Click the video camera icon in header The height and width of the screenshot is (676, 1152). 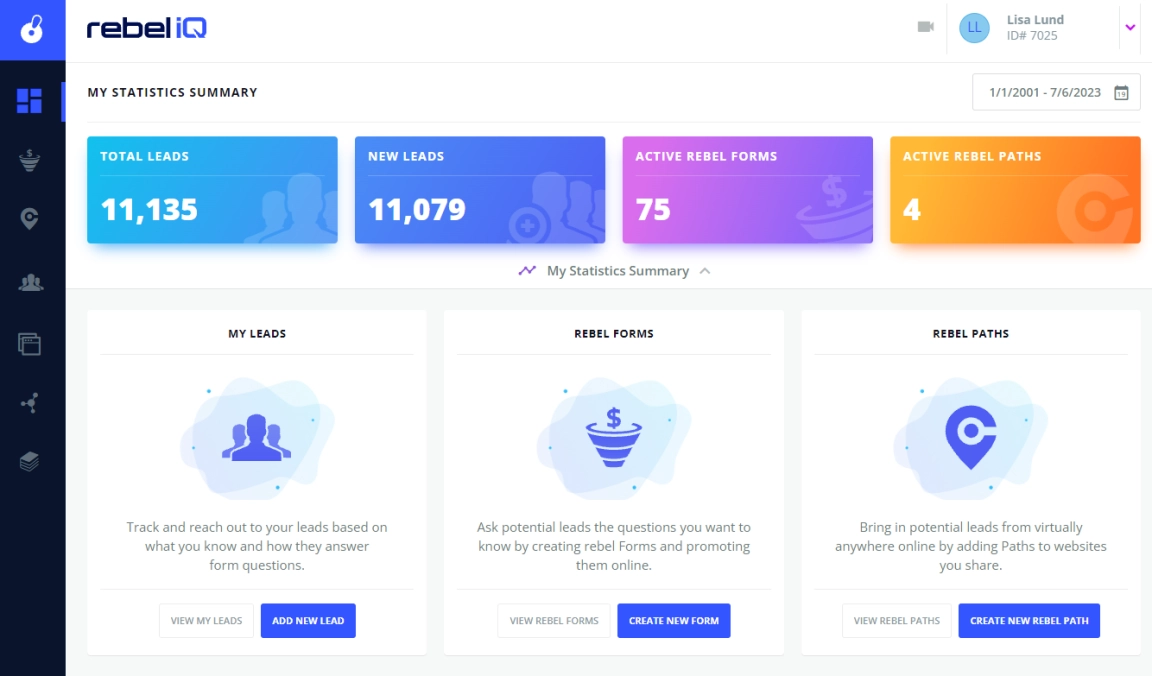pyautogui.click(x=926, y=27)
